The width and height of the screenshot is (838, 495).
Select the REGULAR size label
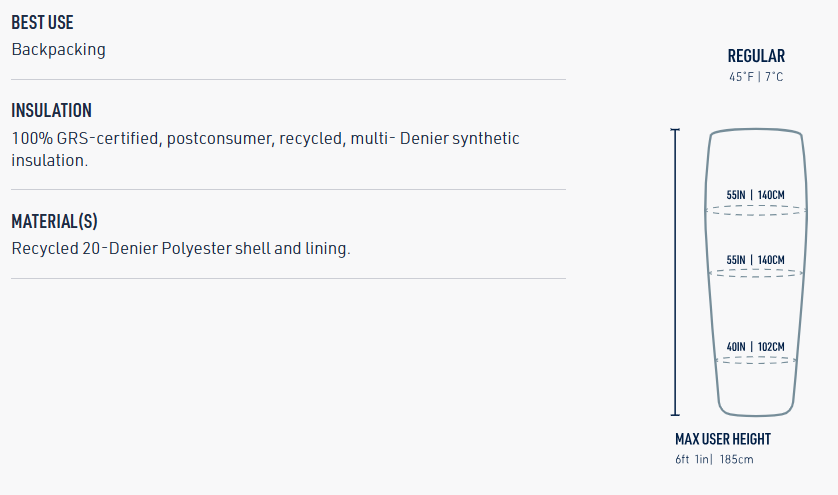pos(756,56)
